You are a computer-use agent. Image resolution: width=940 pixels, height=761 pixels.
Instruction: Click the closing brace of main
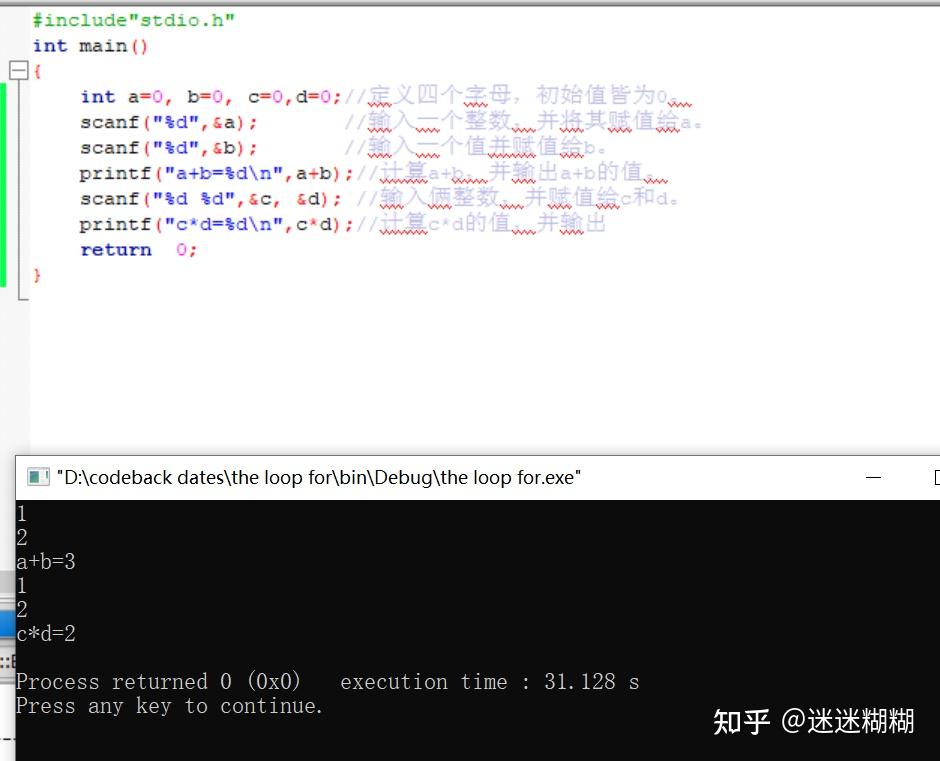click(x=37, y=273)
